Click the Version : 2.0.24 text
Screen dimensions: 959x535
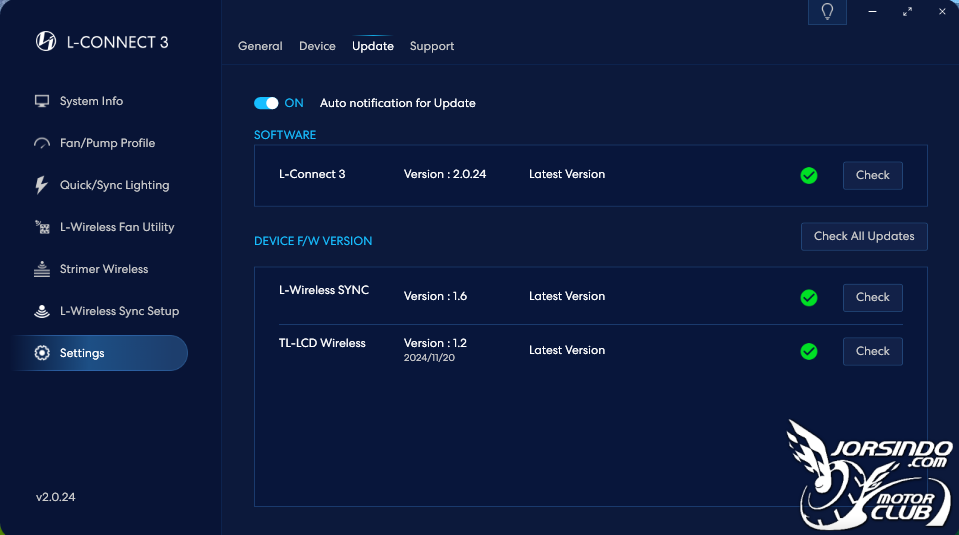[x=445, y=174]
